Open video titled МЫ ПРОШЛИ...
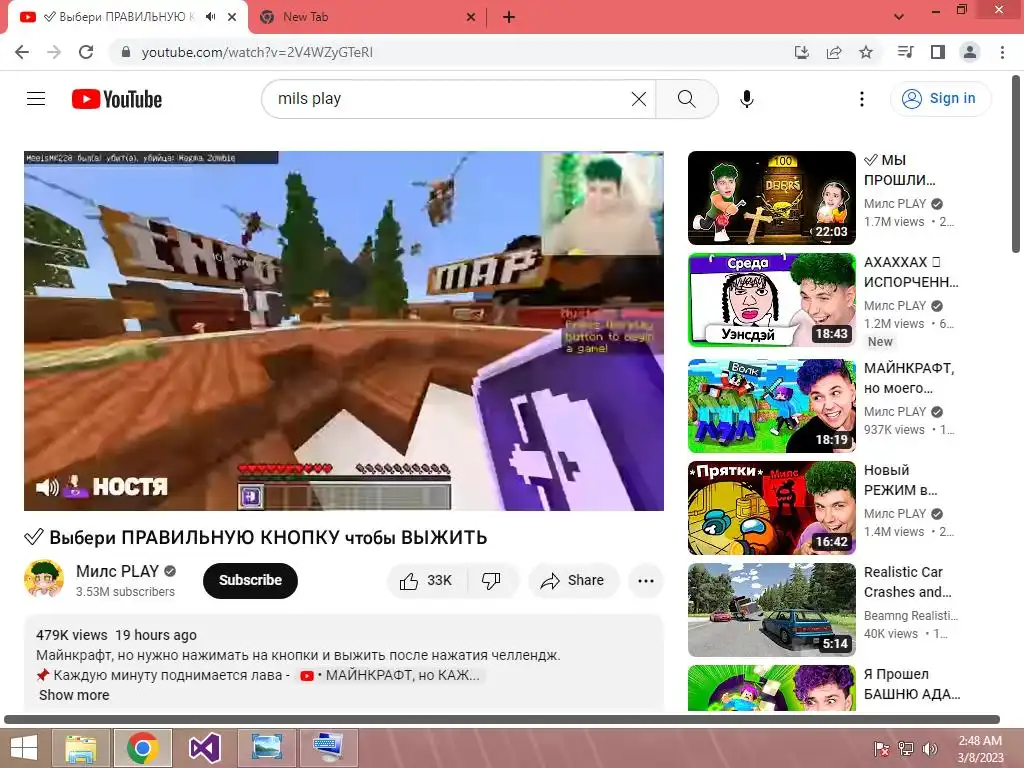 [899, 170]
